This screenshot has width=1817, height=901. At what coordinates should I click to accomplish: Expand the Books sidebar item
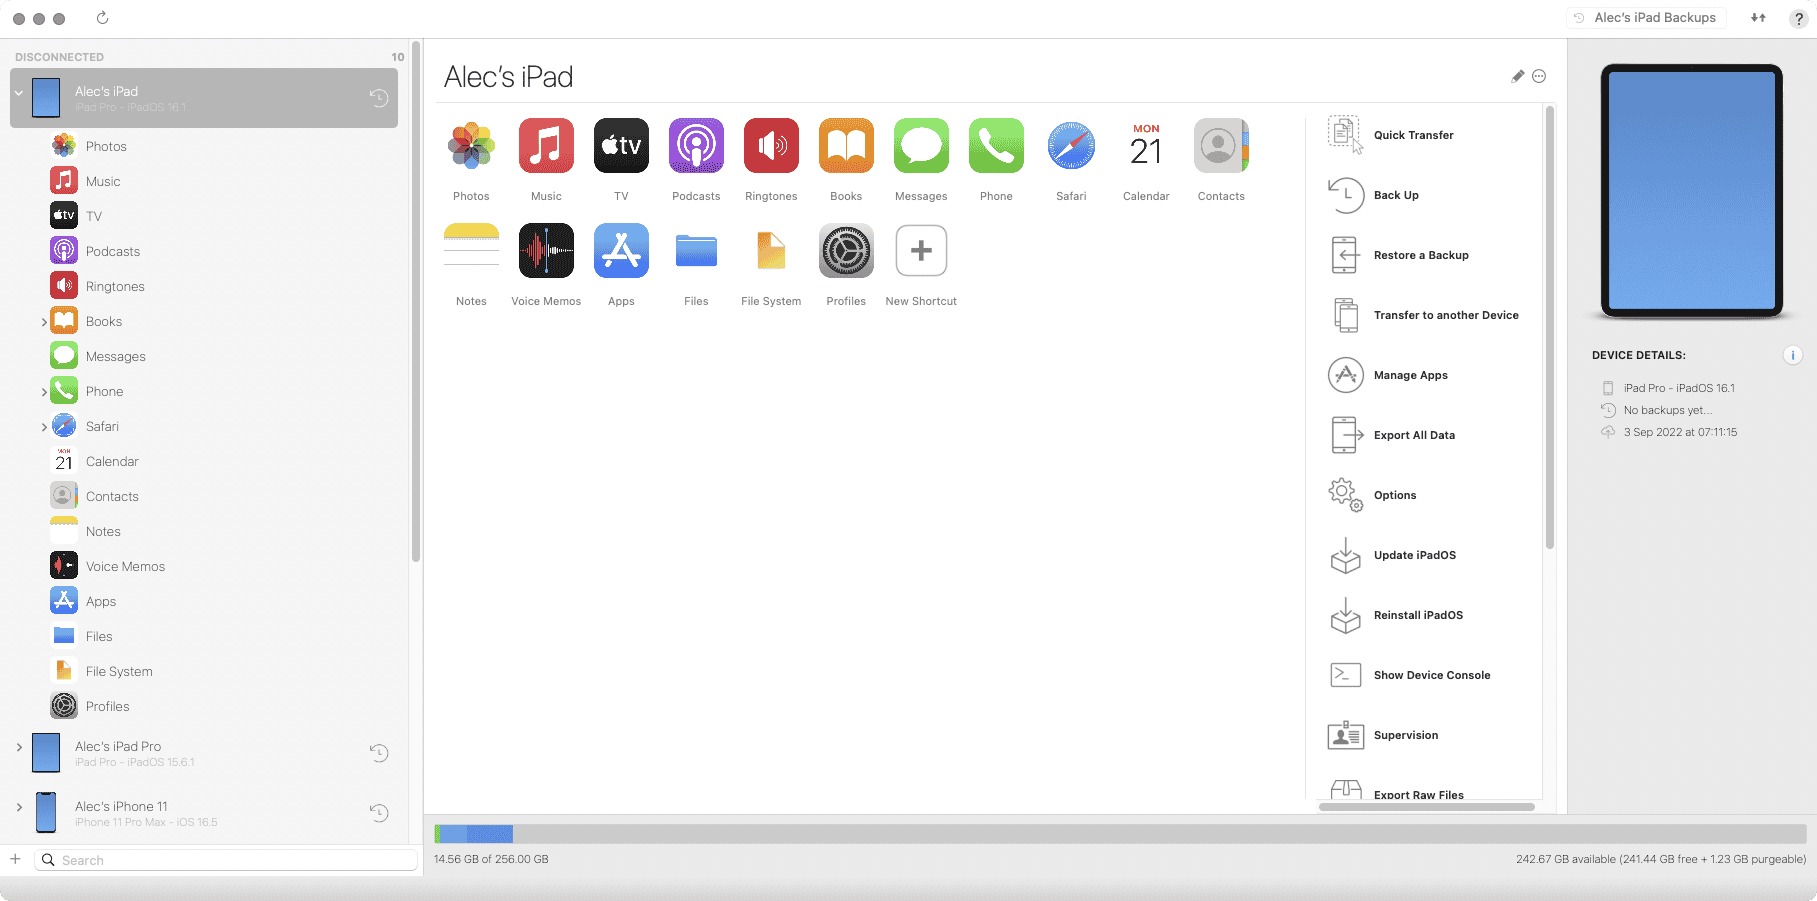coord(43,322)
